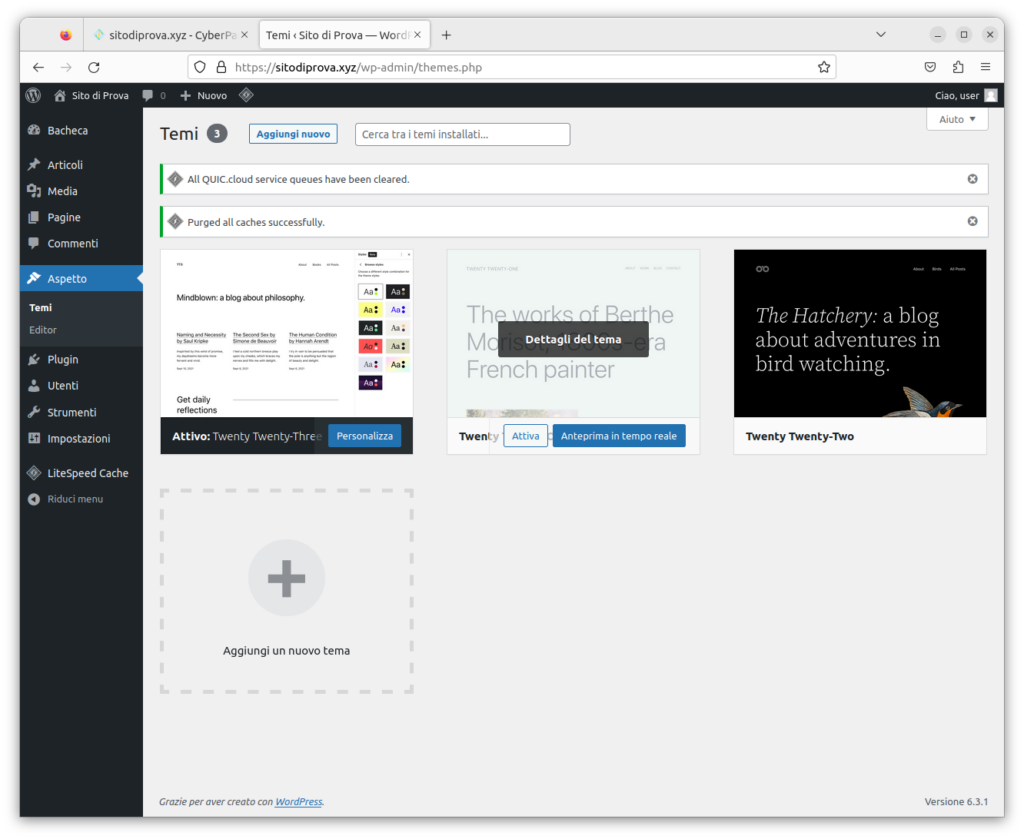Open Media library in sidebar

[x=62, y=191]
